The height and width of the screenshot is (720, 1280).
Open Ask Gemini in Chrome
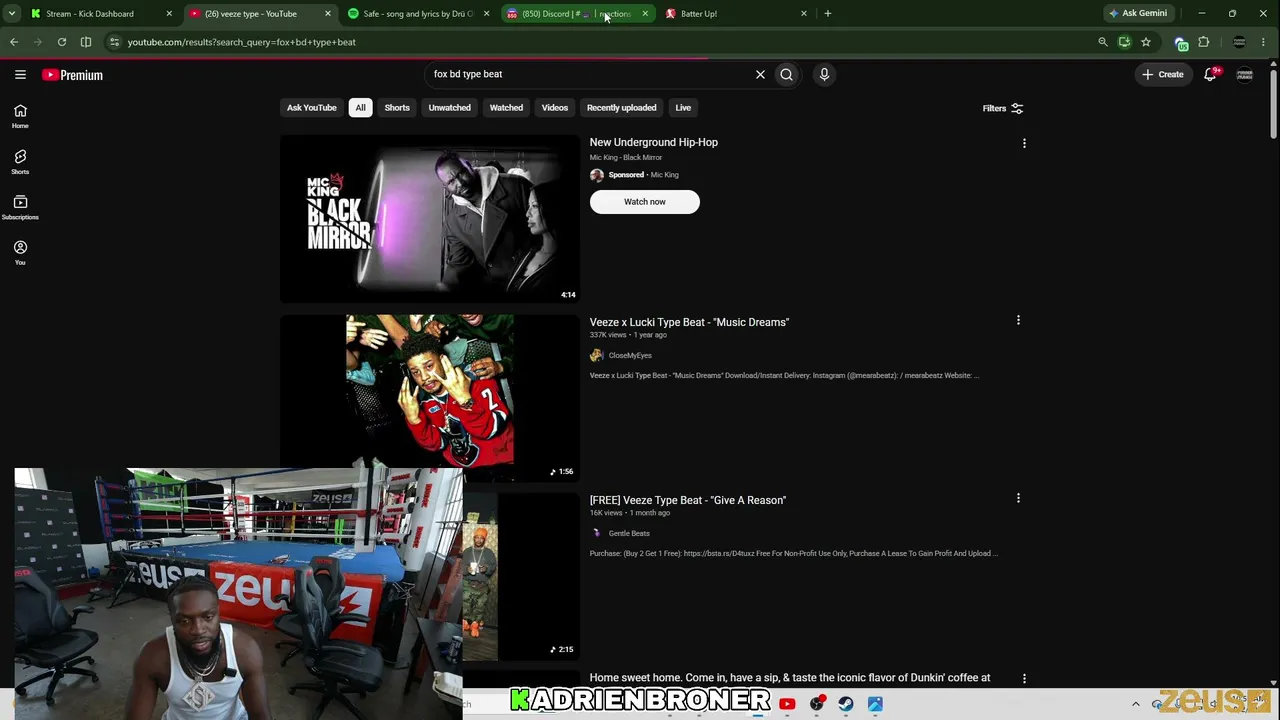tap(1138, 14)
